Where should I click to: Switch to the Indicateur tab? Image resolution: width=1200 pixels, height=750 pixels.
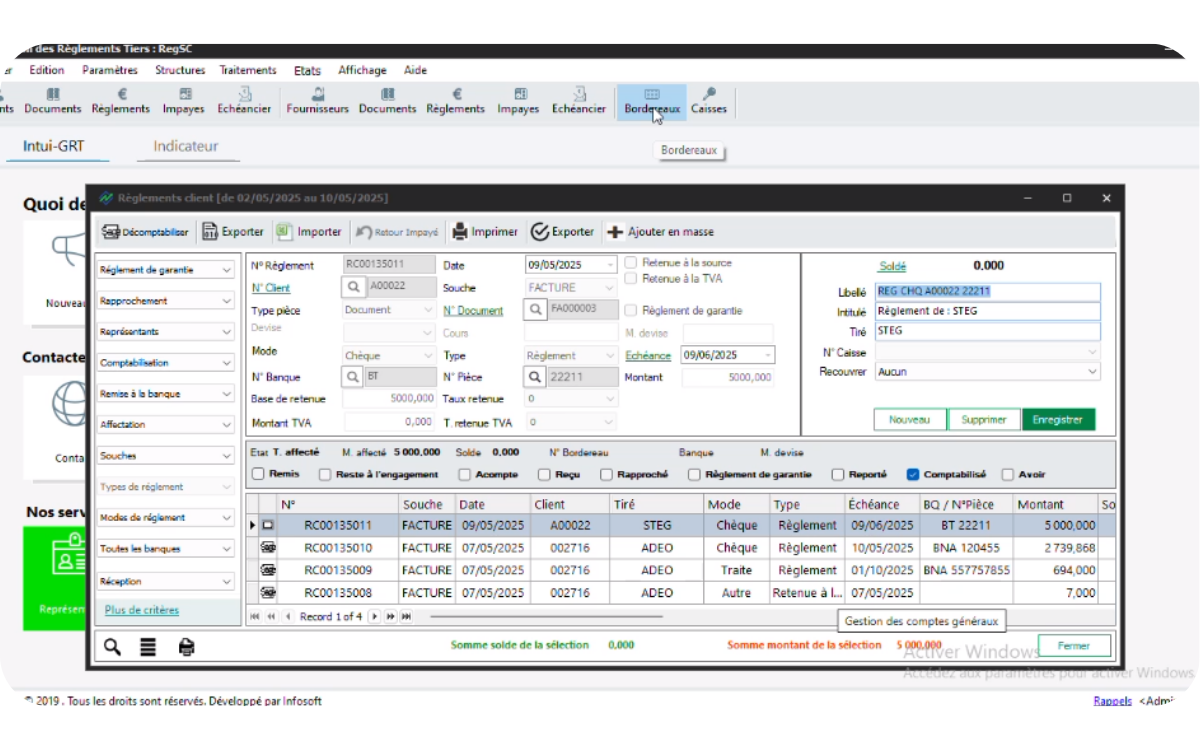pyautogui.click(x=185, y=147)
